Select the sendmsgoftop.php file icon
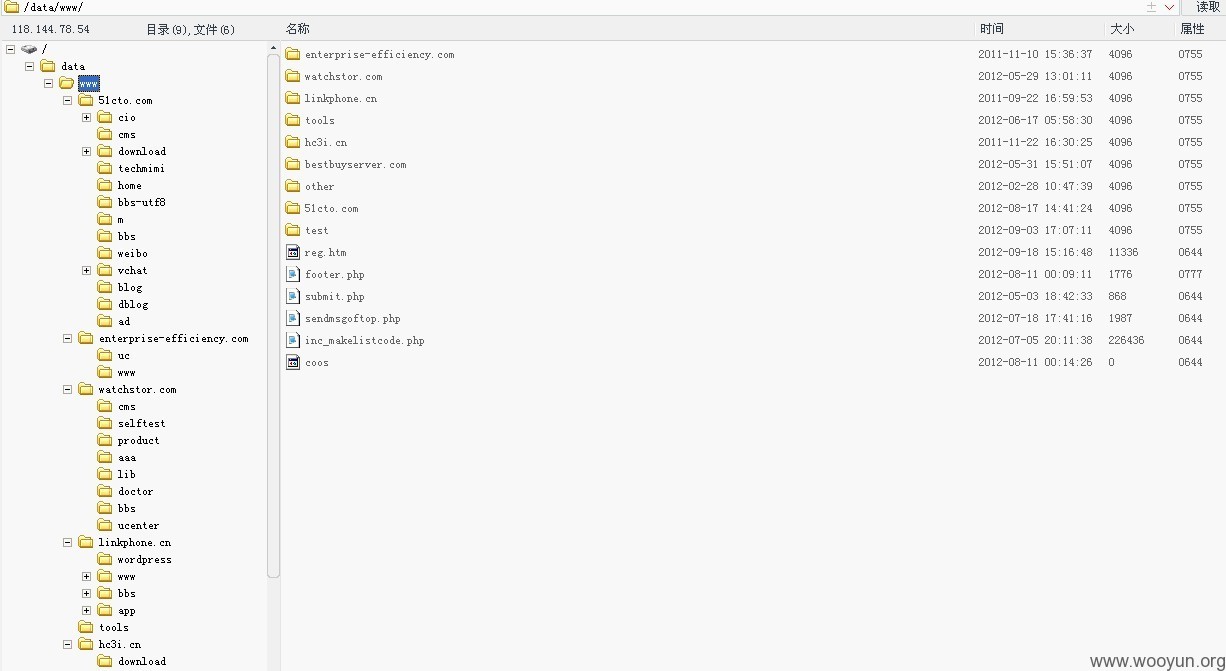1226x671 pixels. click(x=293, y=318)
